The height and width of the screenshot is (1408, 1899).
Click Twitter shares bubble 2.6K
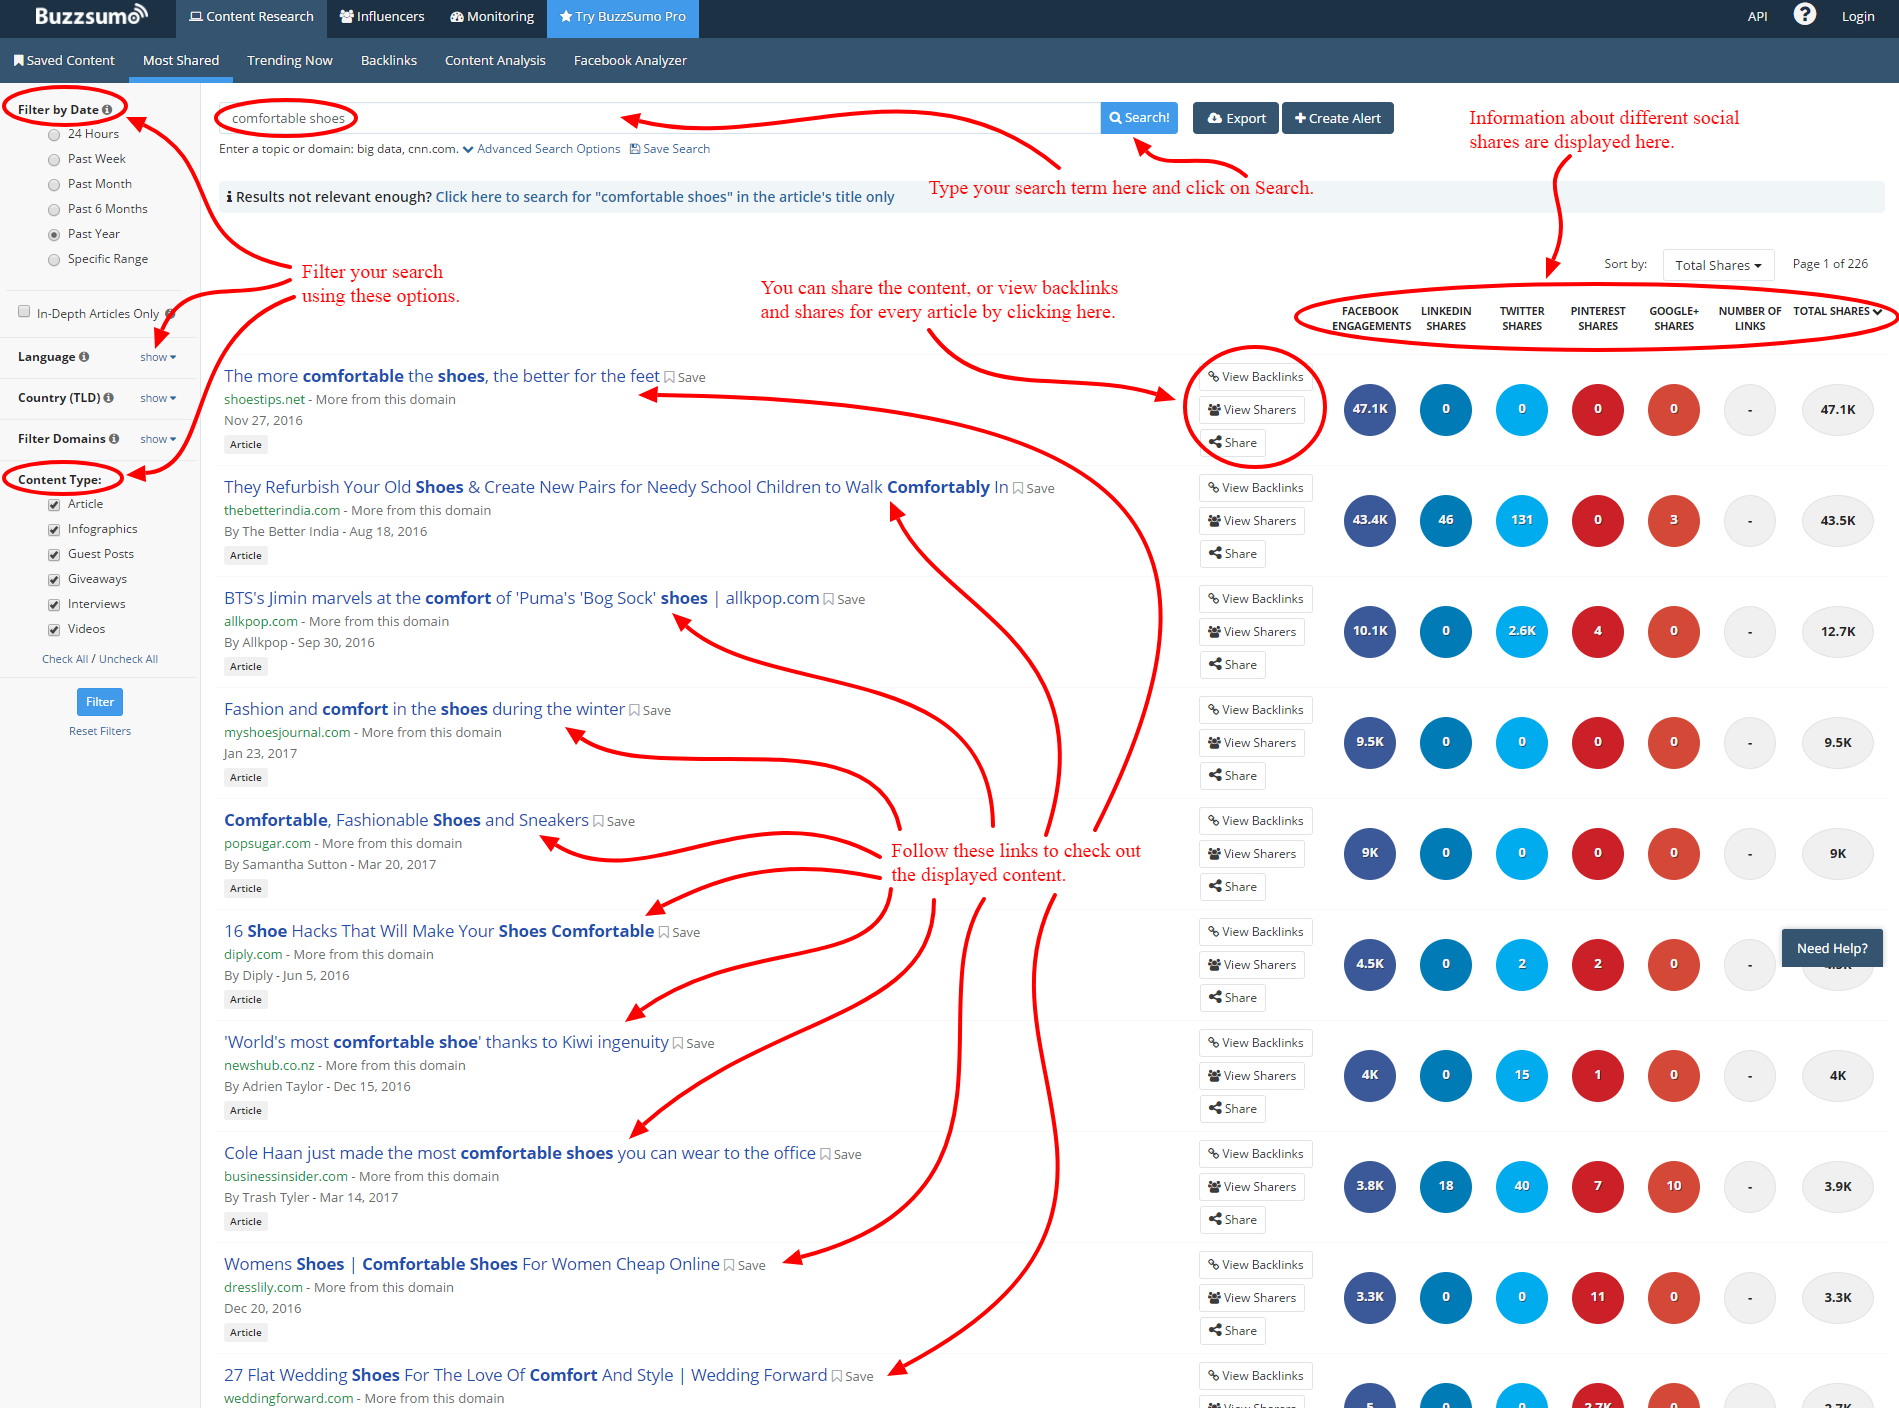point(1522,631)
